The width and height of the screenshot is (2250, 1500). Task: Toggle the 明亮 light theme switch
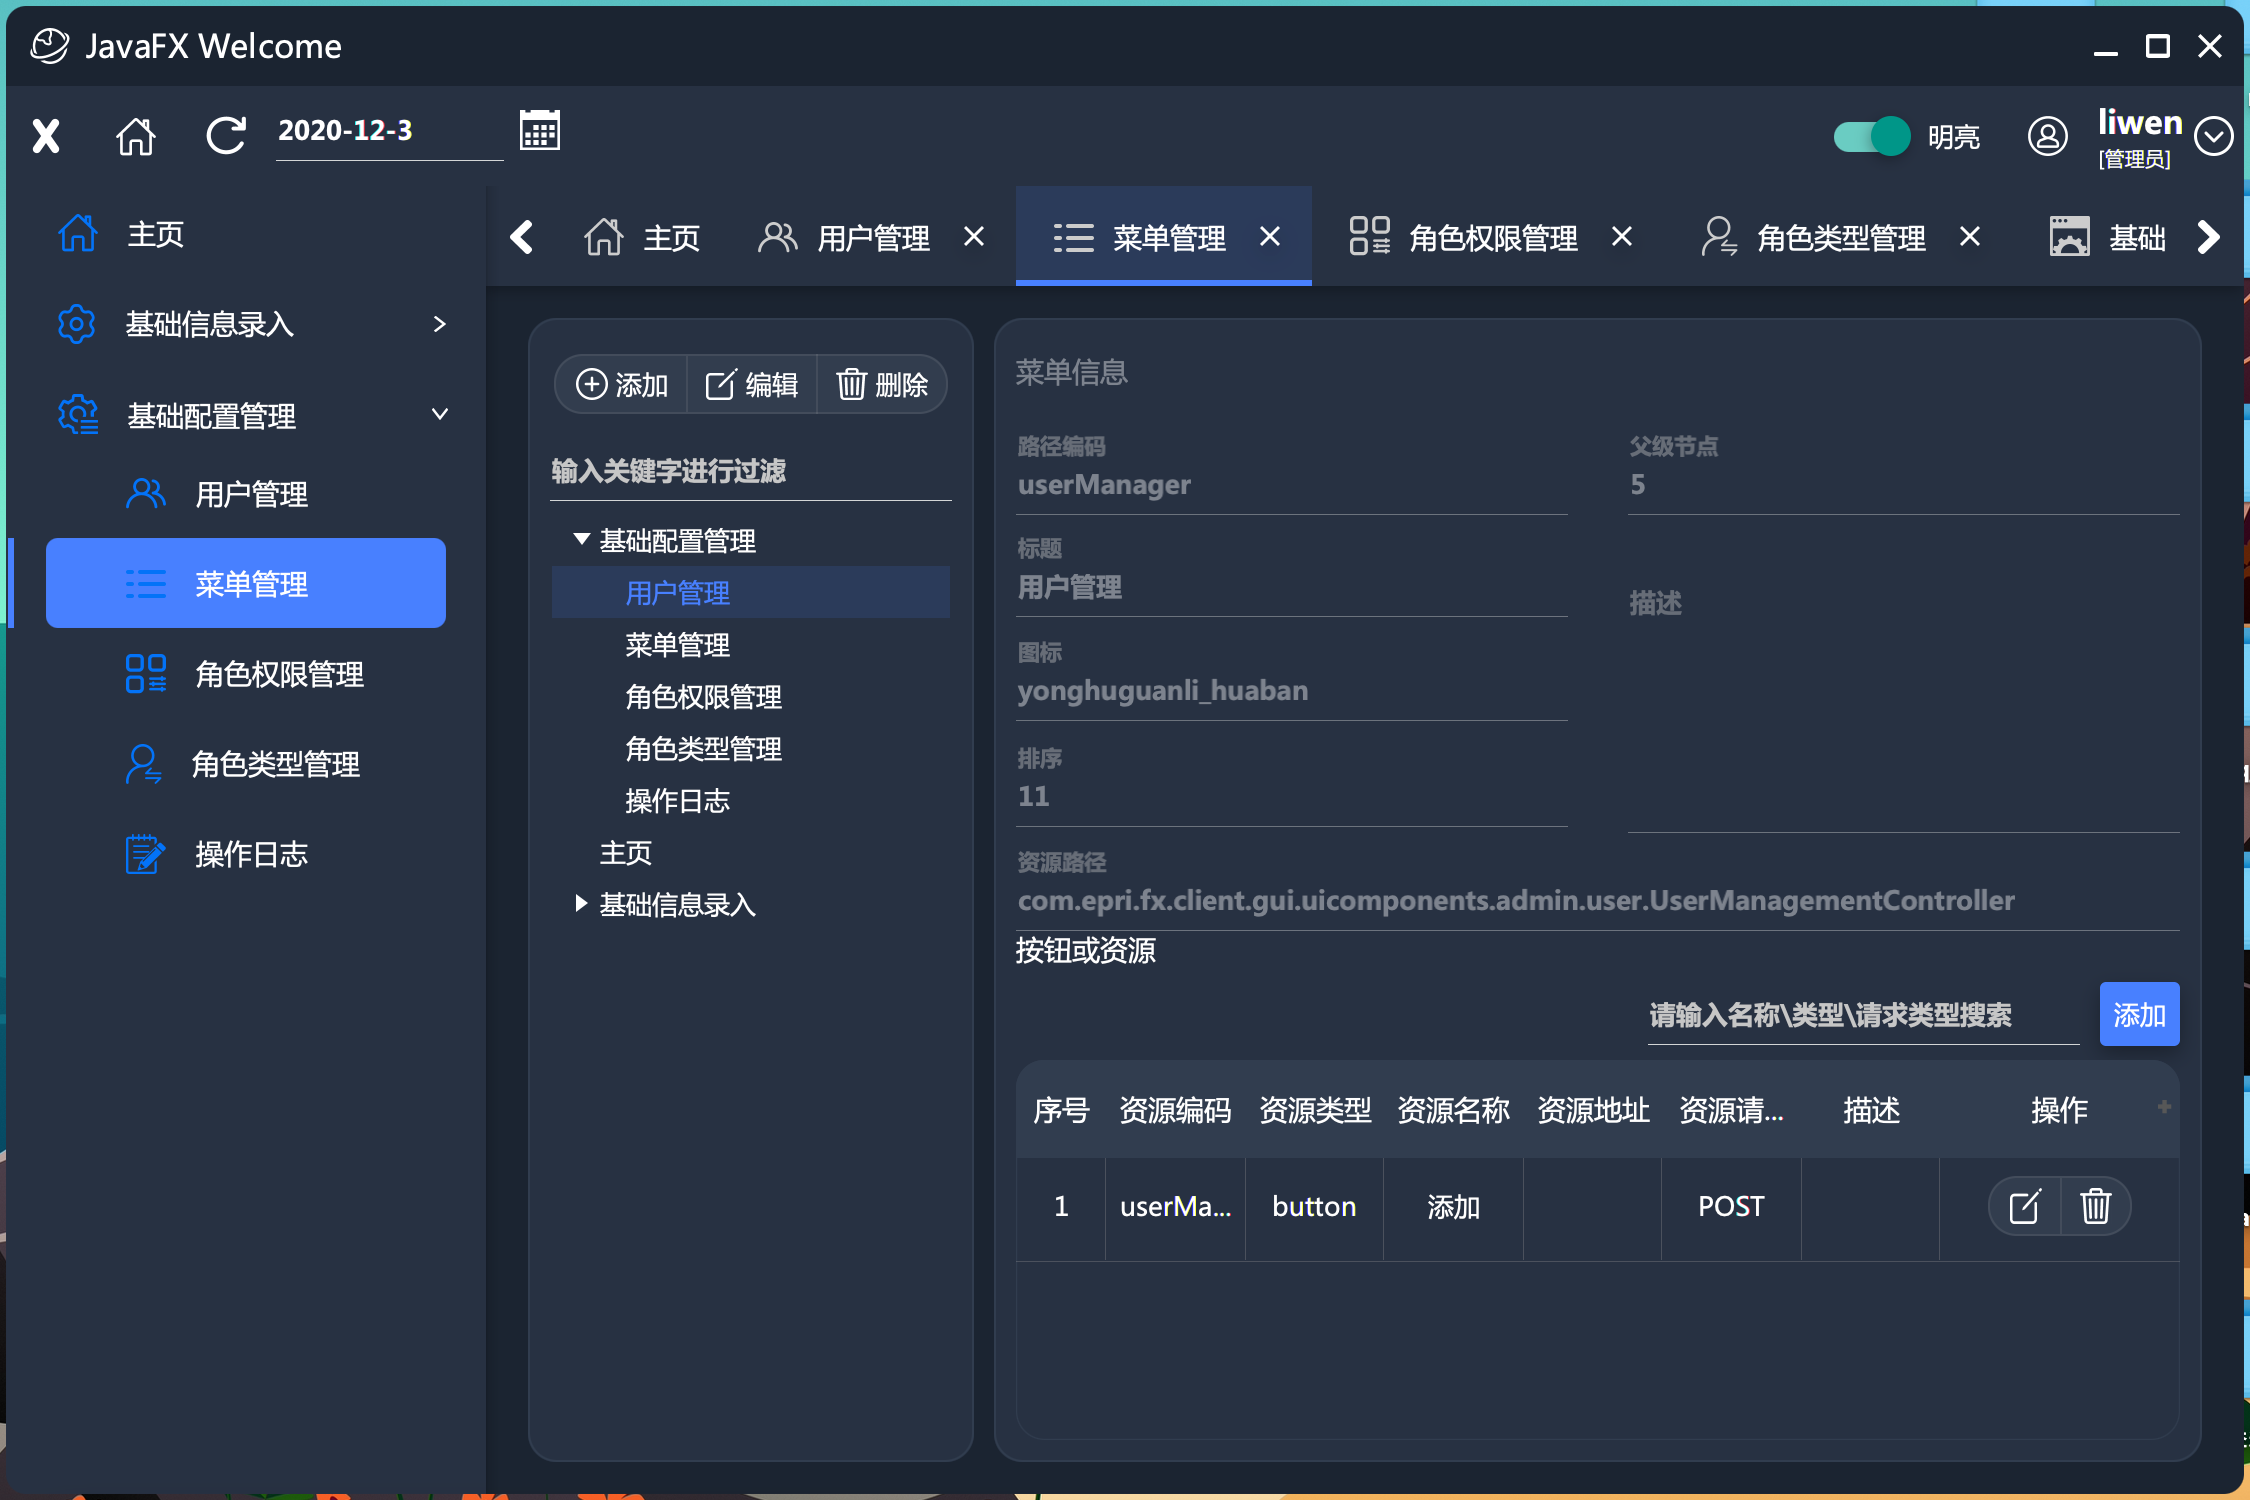pyautogui.click(x=1871, y=136)
